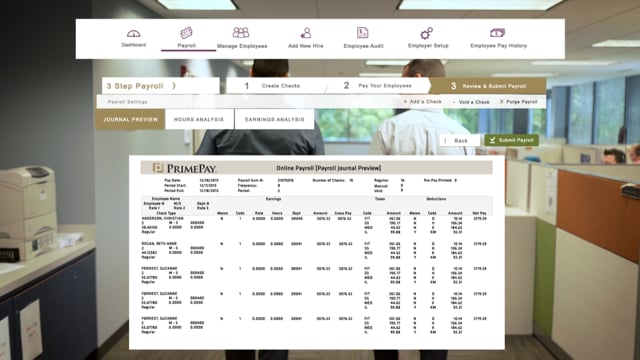Open Add New Hire person icon
Viewport: 640px width, 360px height.
coord(305,33)
